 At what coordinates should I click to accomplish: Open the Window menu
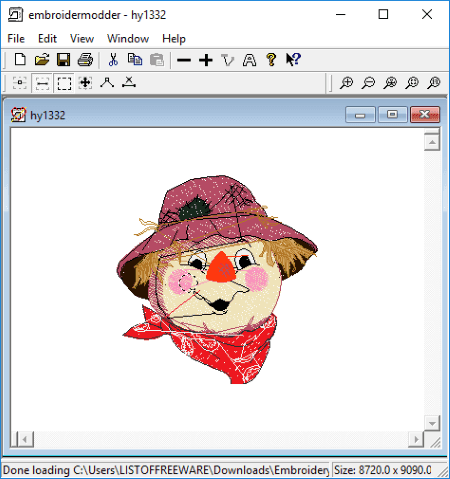point(128,39)
